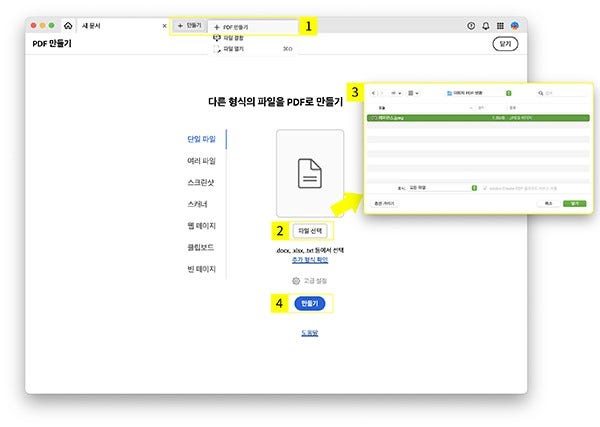Image resolution: width=600 pixels, height=427 pixels.
Task: Go forward in the file dialog
Action: 381,93
